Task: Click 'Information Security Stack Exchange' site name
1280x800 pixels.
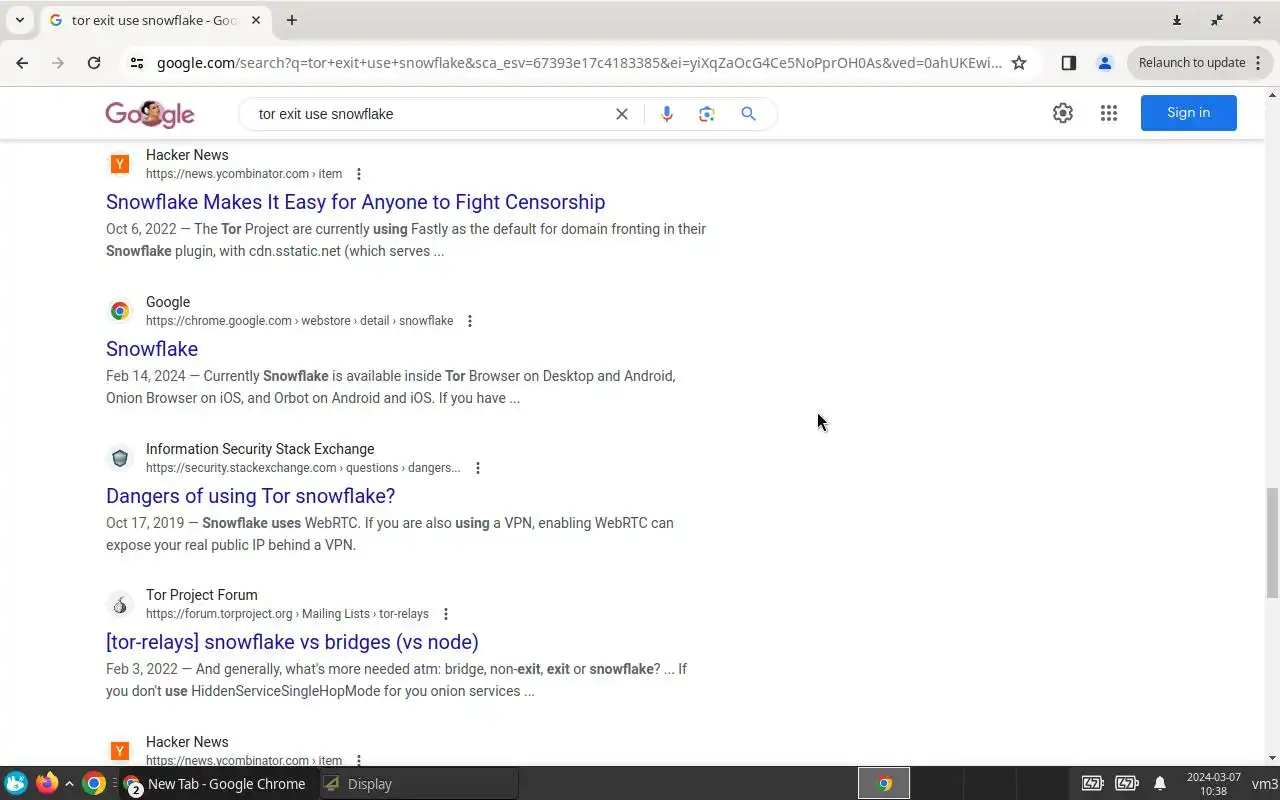Action: click(x=260, y=449)
